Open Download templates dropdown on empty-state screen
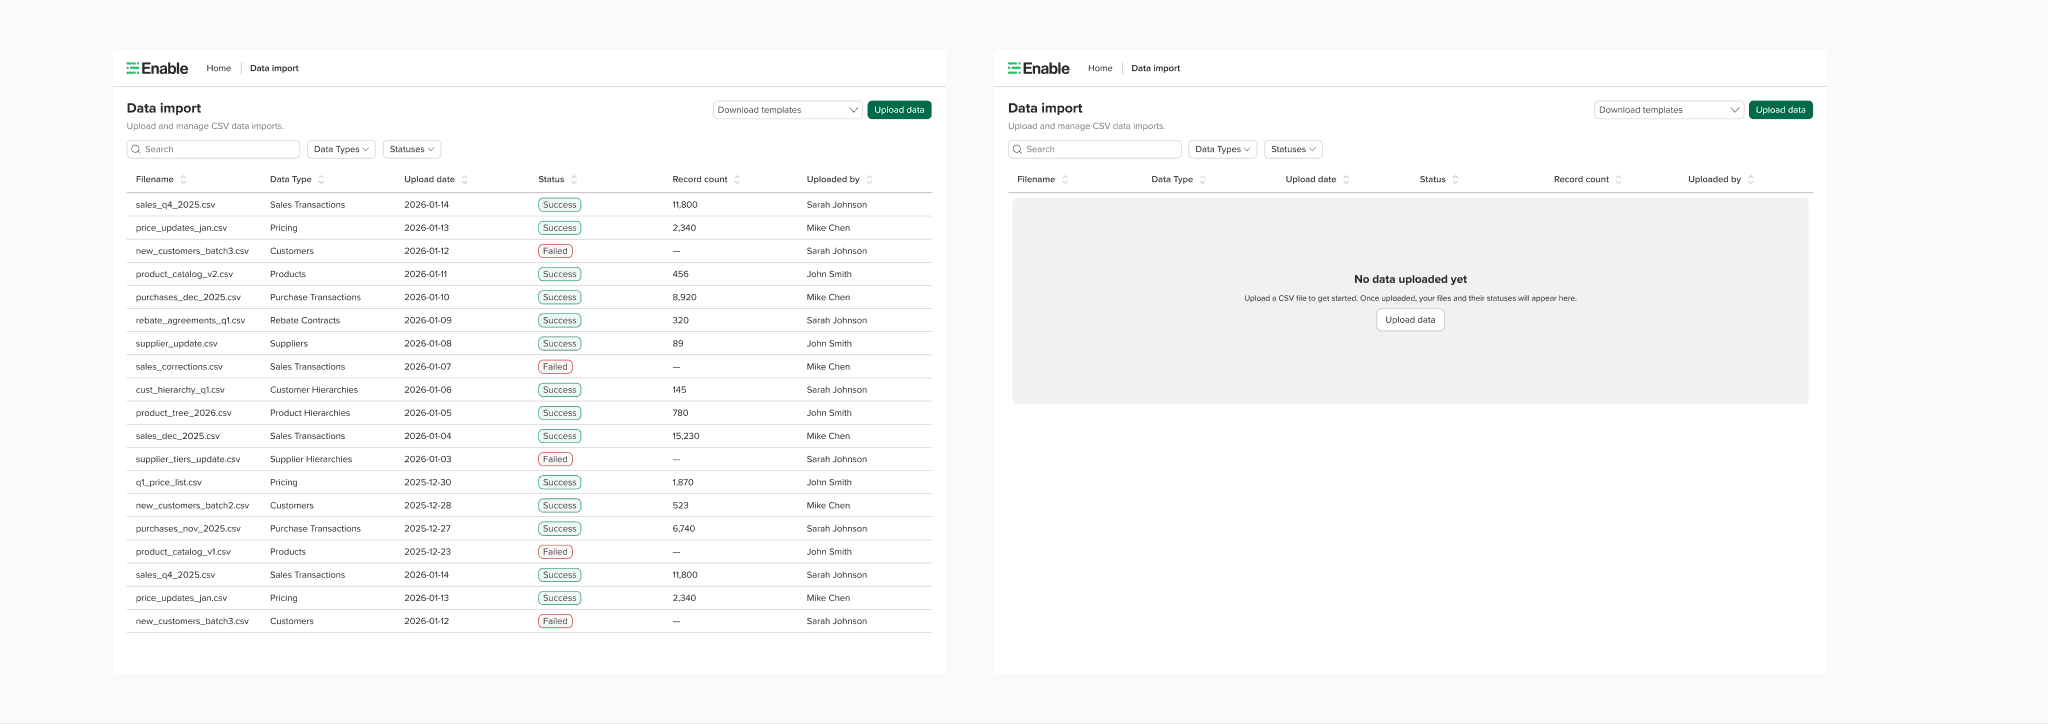 point(1669,110)
